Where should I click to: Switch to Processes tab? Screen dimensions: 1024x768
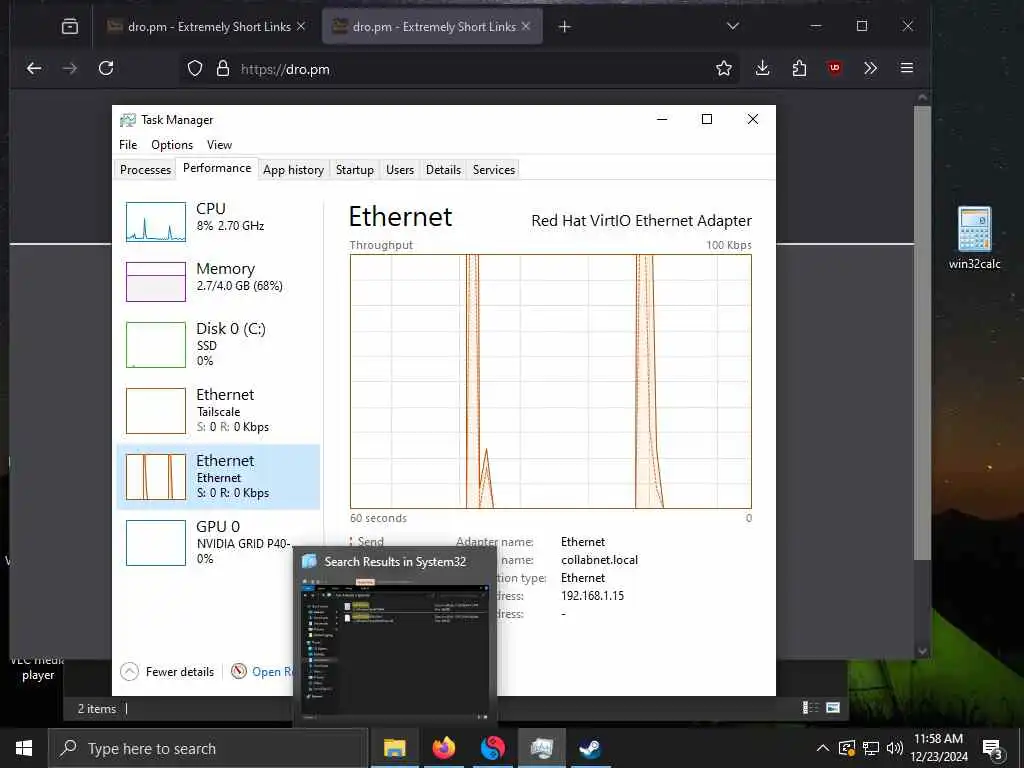(145, 170)
